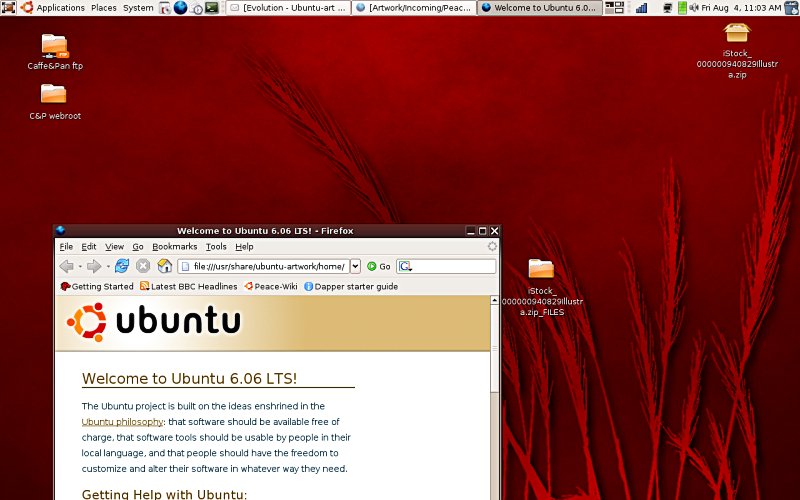Open the Forward history dropdown arrow

[108, 266]
